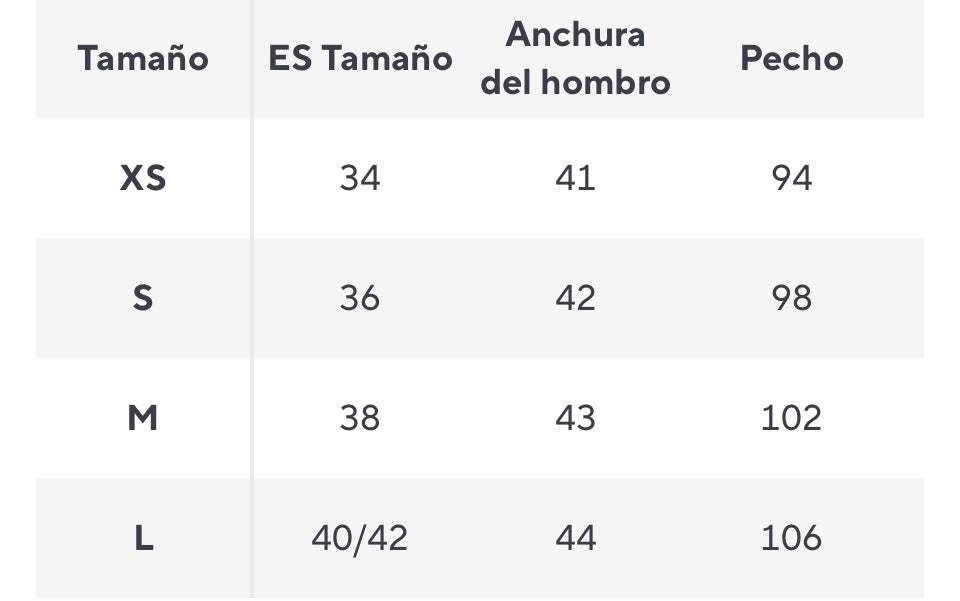The image size is (960, 601).
Task: Click the Tamaño column header
Action: [143, 59]
